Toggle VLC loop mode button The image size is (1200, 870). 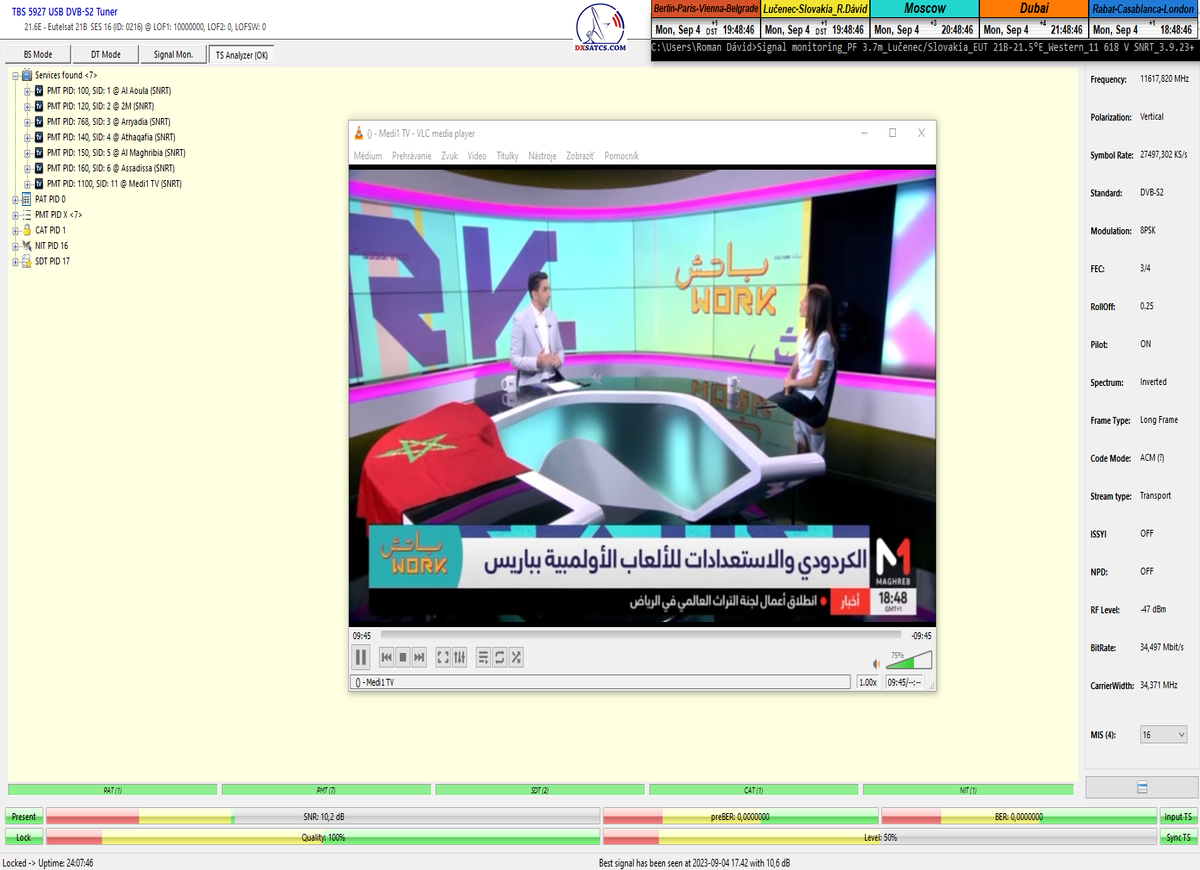[499, 657]
